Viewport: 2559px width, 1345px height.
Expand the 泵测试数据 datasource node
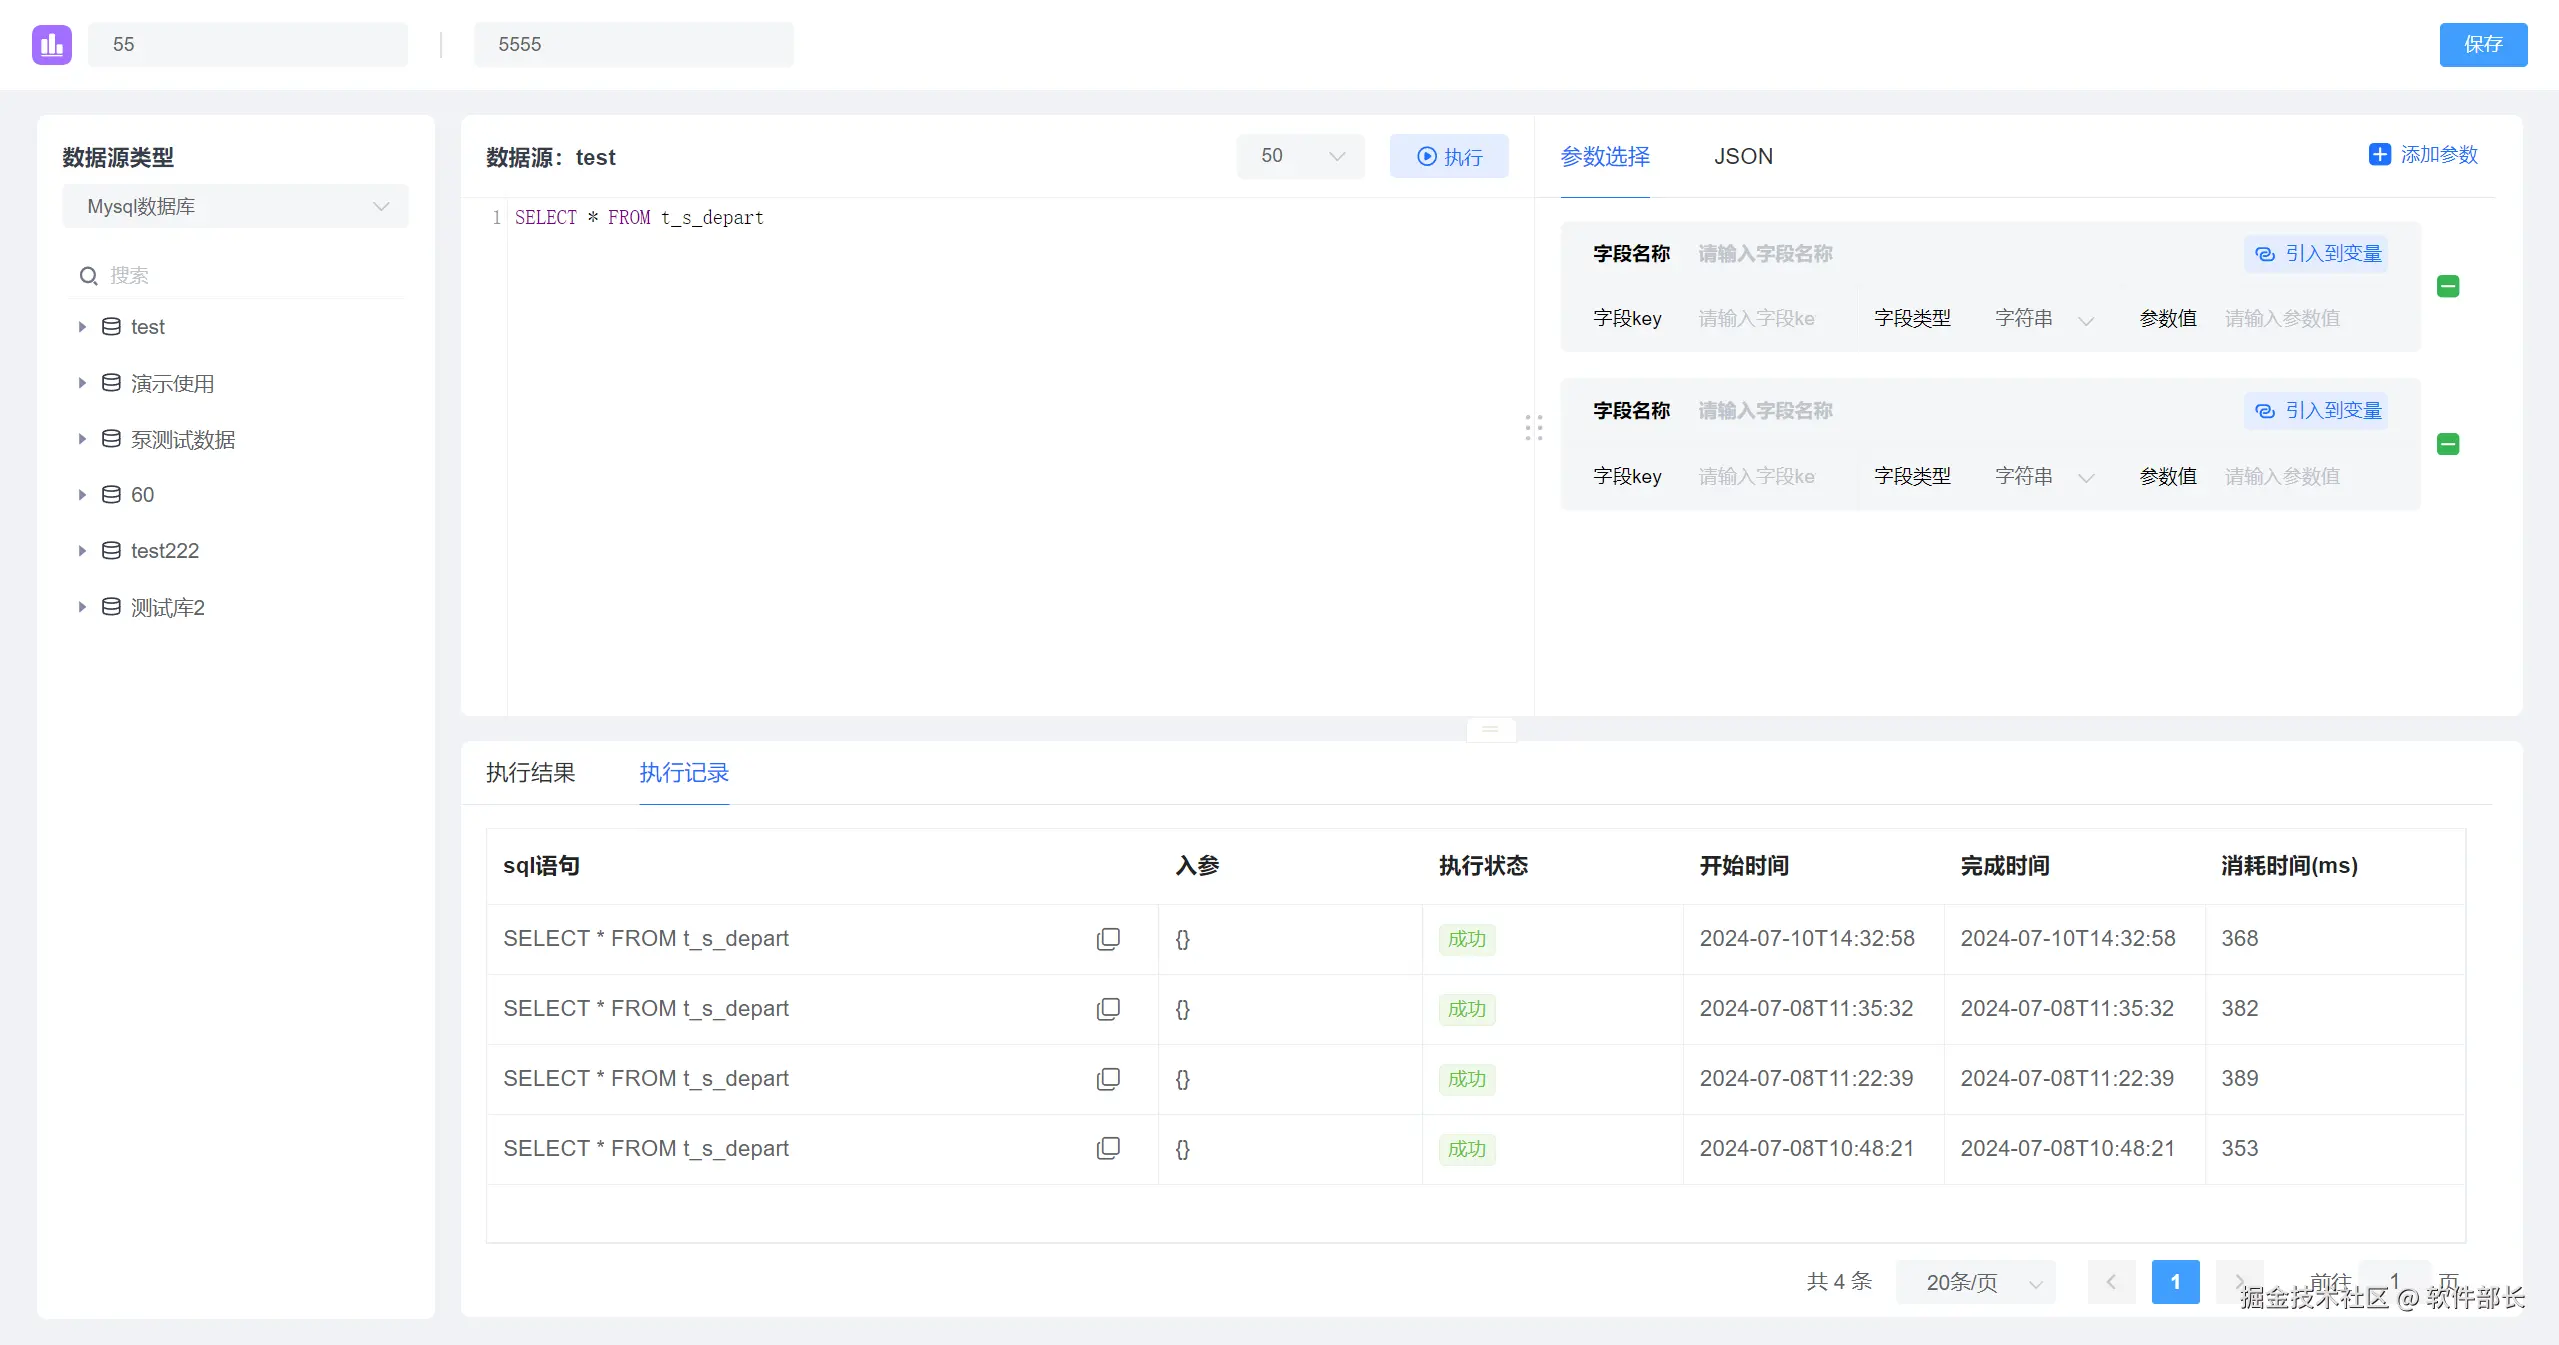click(x=82, y=439)
